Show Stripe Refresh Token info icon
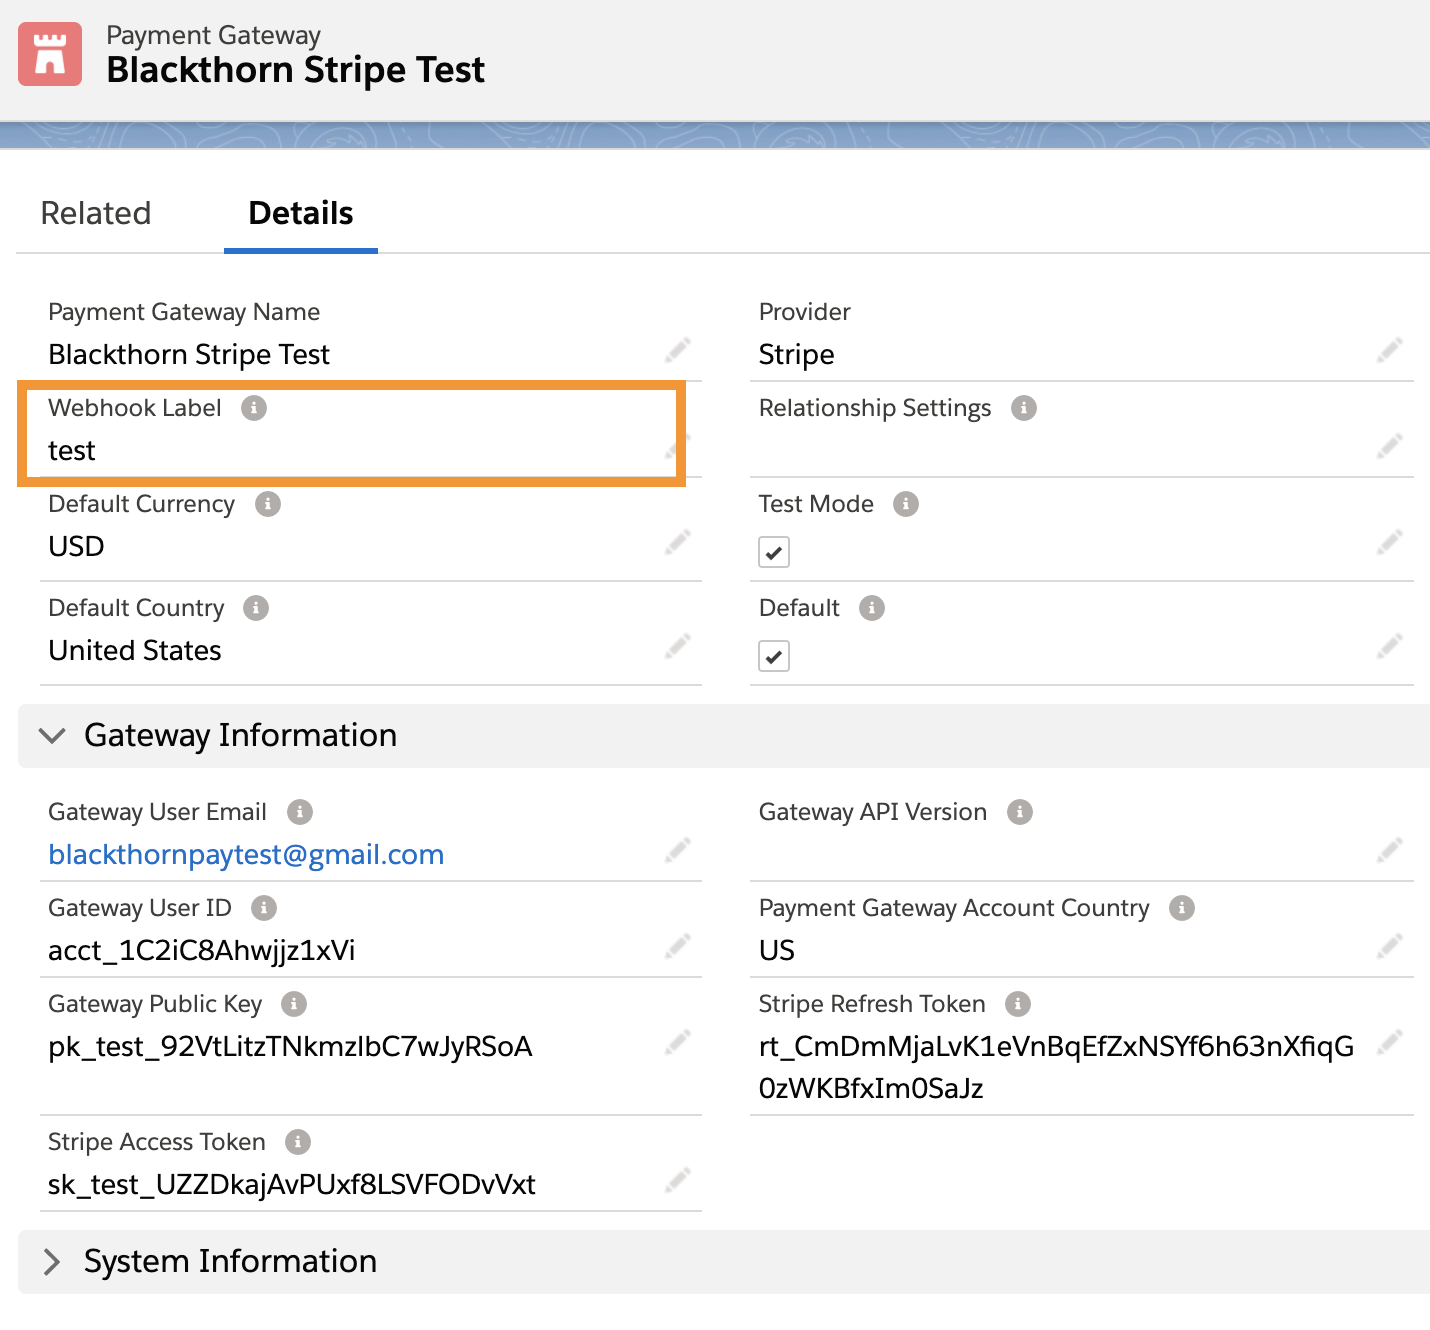This screenshot has width=1430, height=1330. coord(1018,1004)
